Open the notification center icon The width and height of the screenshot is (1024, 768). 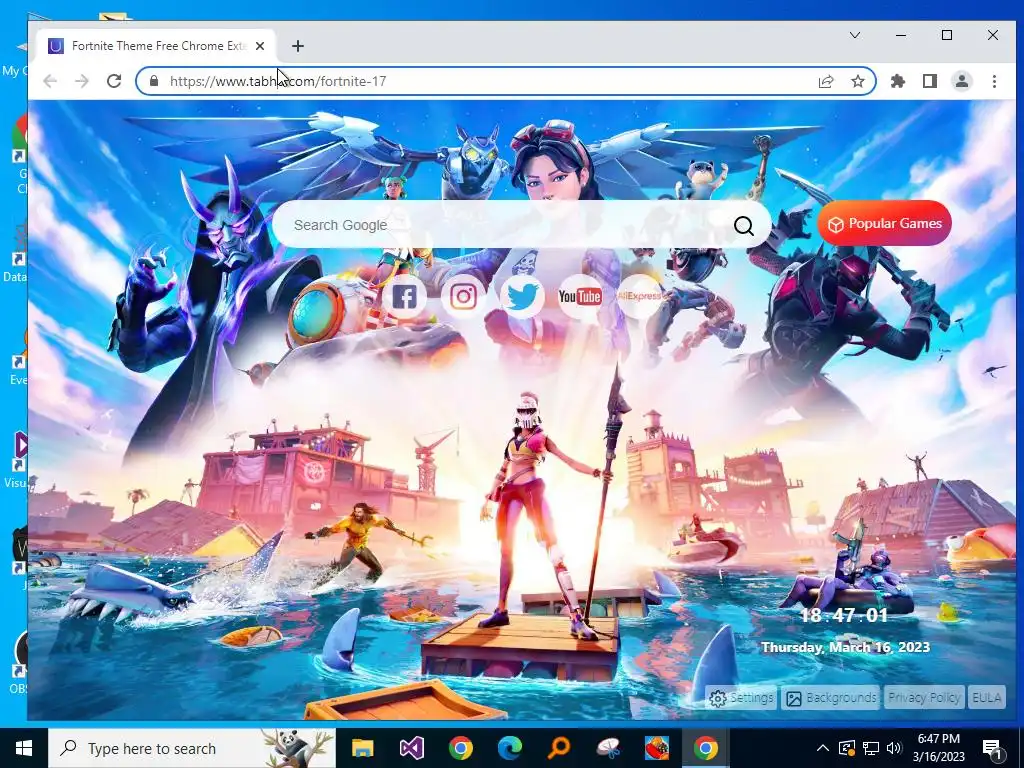point(993,749)
